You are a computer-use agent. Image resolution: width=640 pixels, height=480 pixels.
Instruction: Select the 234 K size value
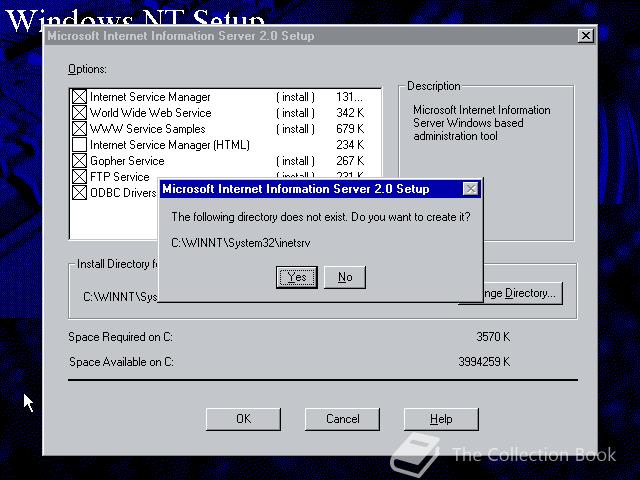350,144
